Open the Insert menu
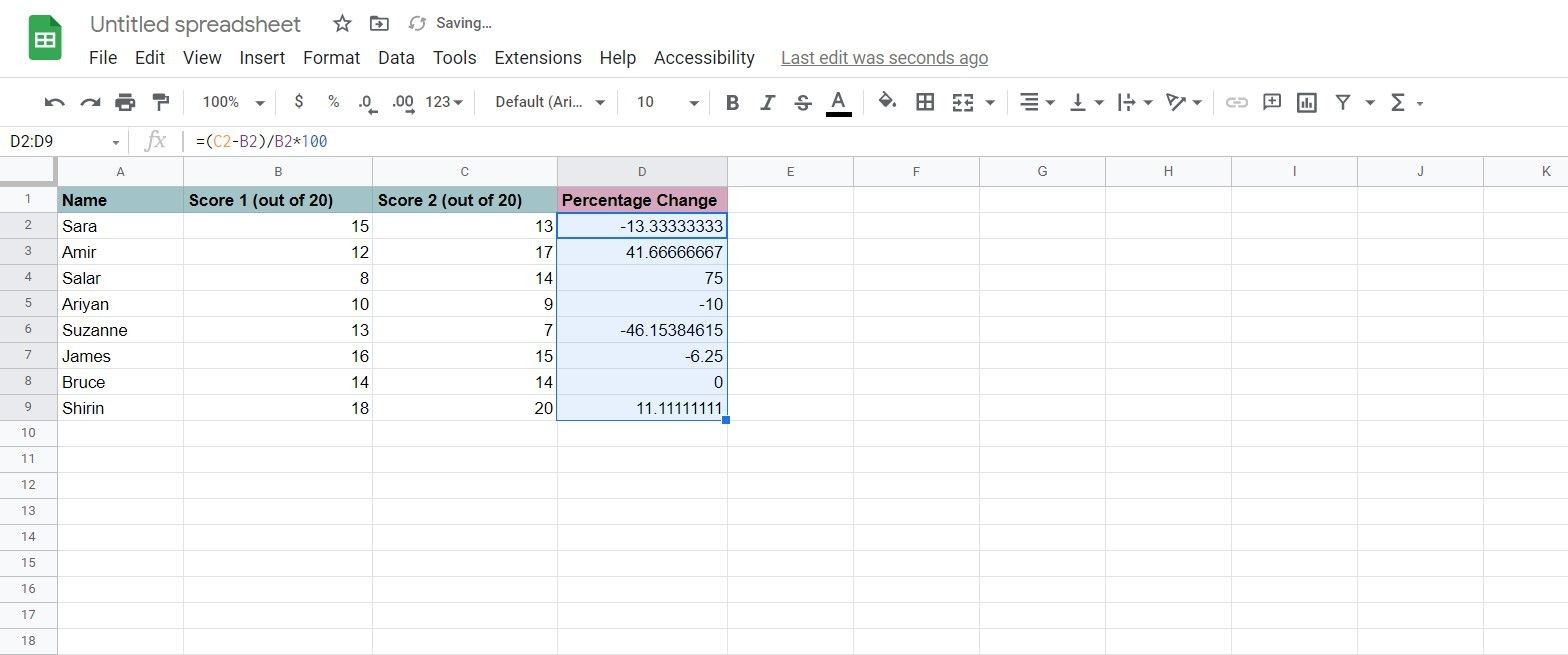The image size is (1568, 655). coord(262,58)
